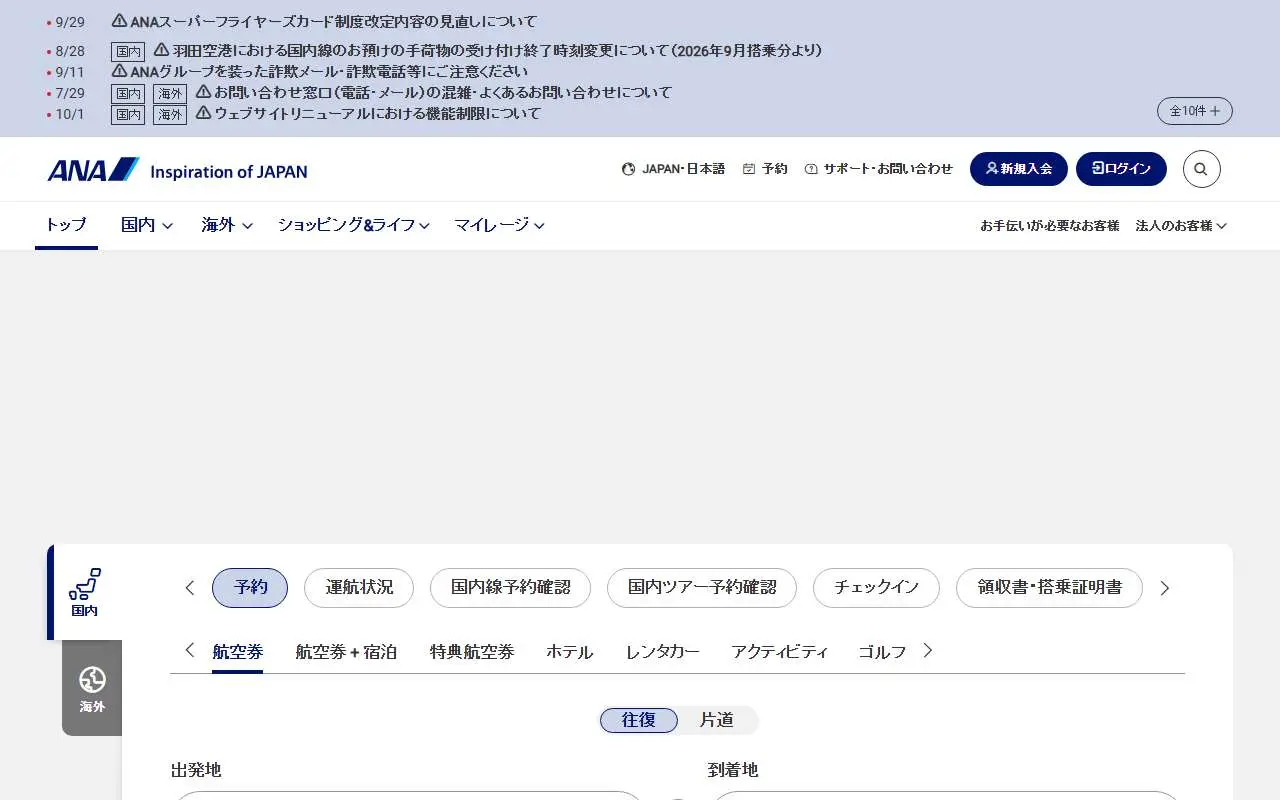Viewport: 1280px width, 800px height.
Task: Open the 羽田空港 baggage notice link
Action: (488, 50)
